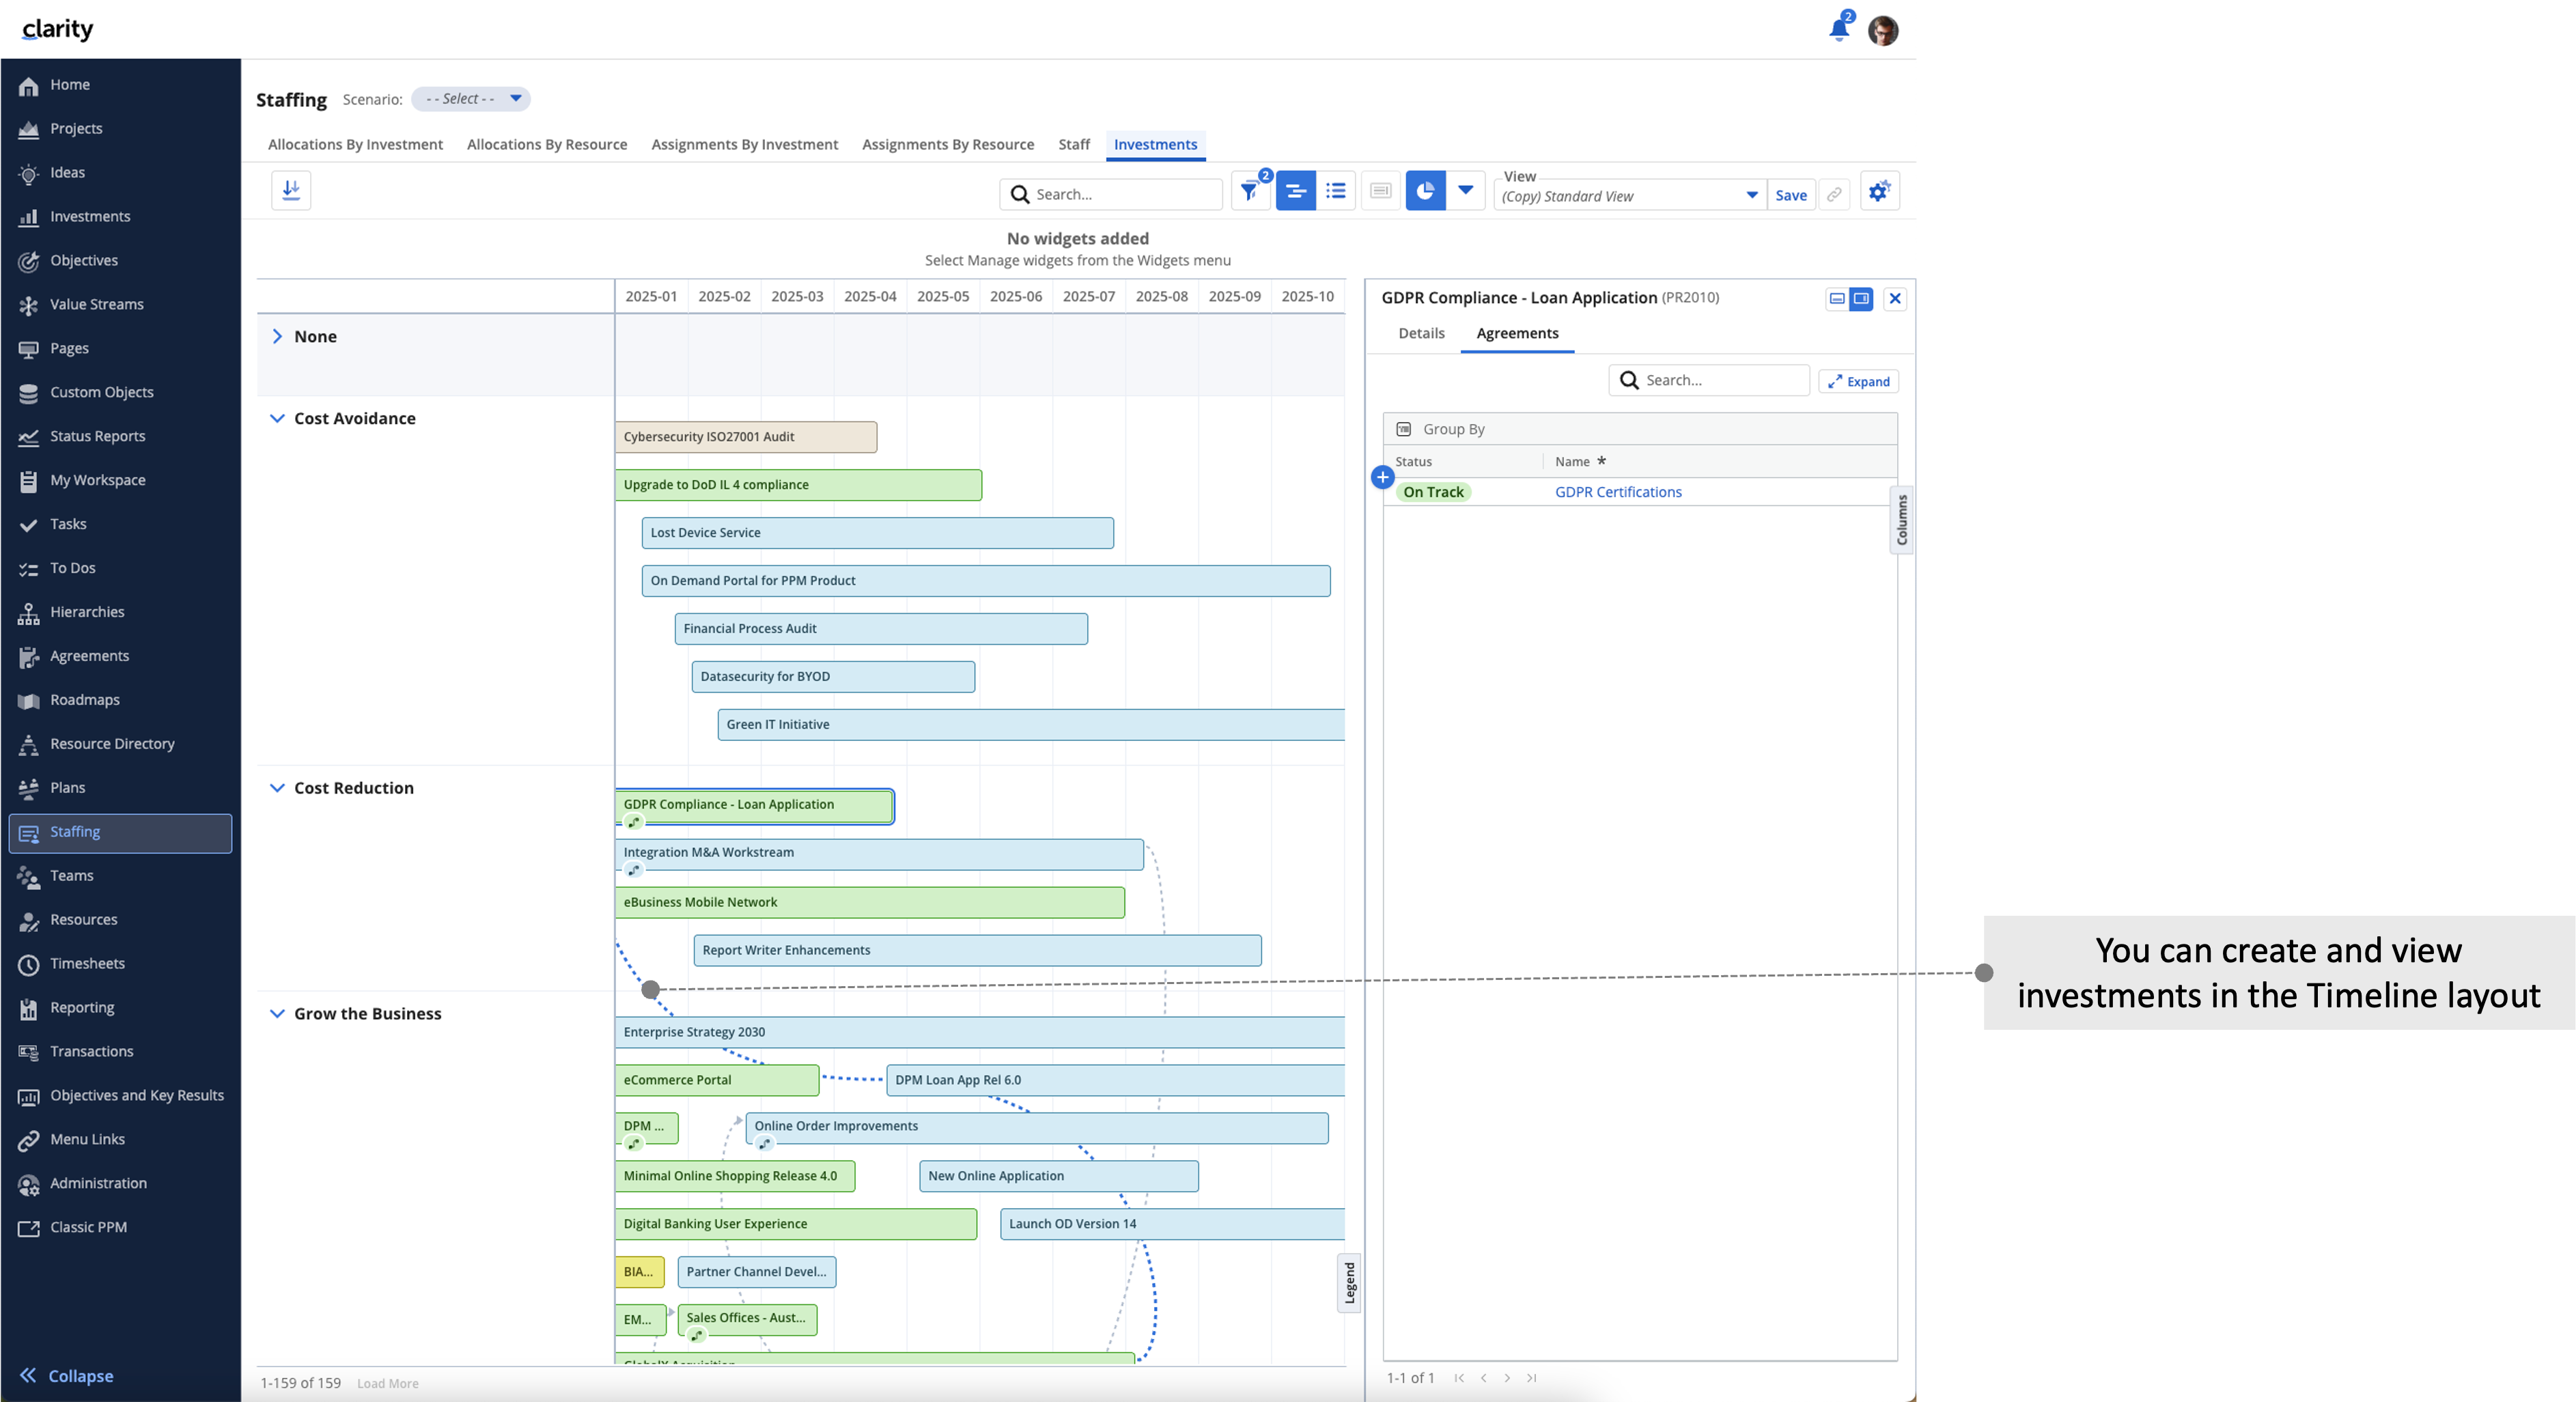This screenshot has height=1402, width=2576.
Task: Click Load More at the bottom
Action: coord(388,1383)
